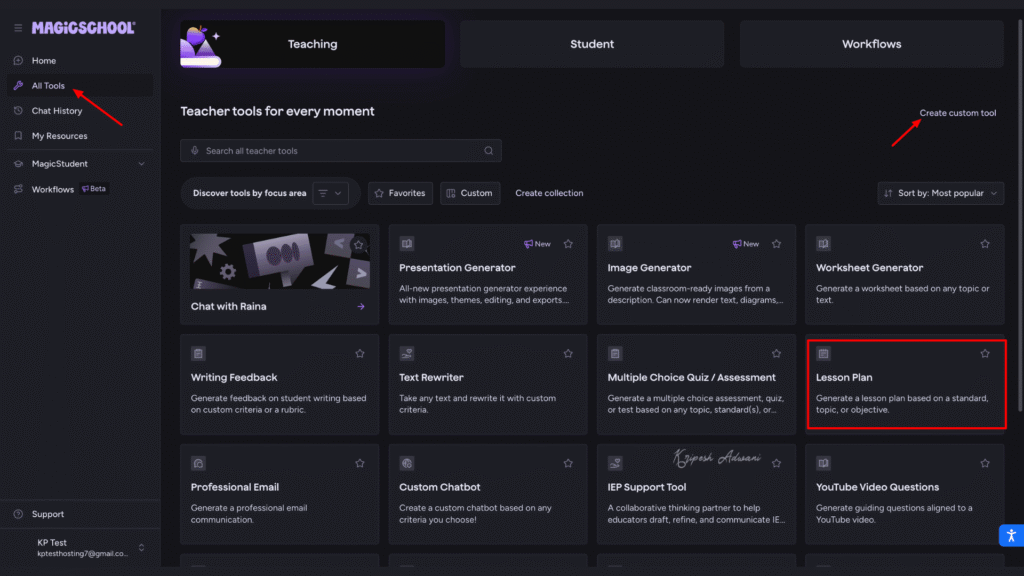Click the Home sidebar icon
The height and width of the screenshot is (576, 1024).
coord(18,61)
